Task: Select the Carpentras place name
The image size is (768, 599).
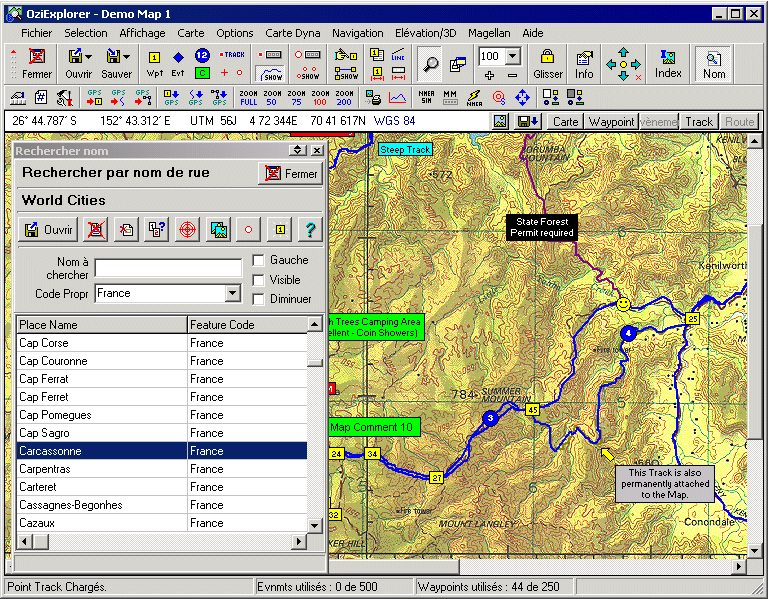Action: [45, 469]
